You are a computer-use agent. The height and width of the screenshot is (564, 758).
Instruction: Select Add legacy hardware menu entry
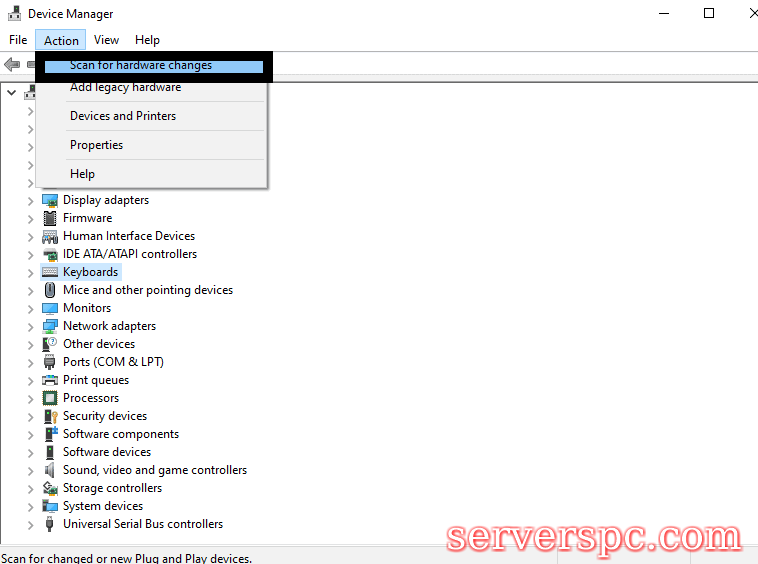[x=125, y=87]
